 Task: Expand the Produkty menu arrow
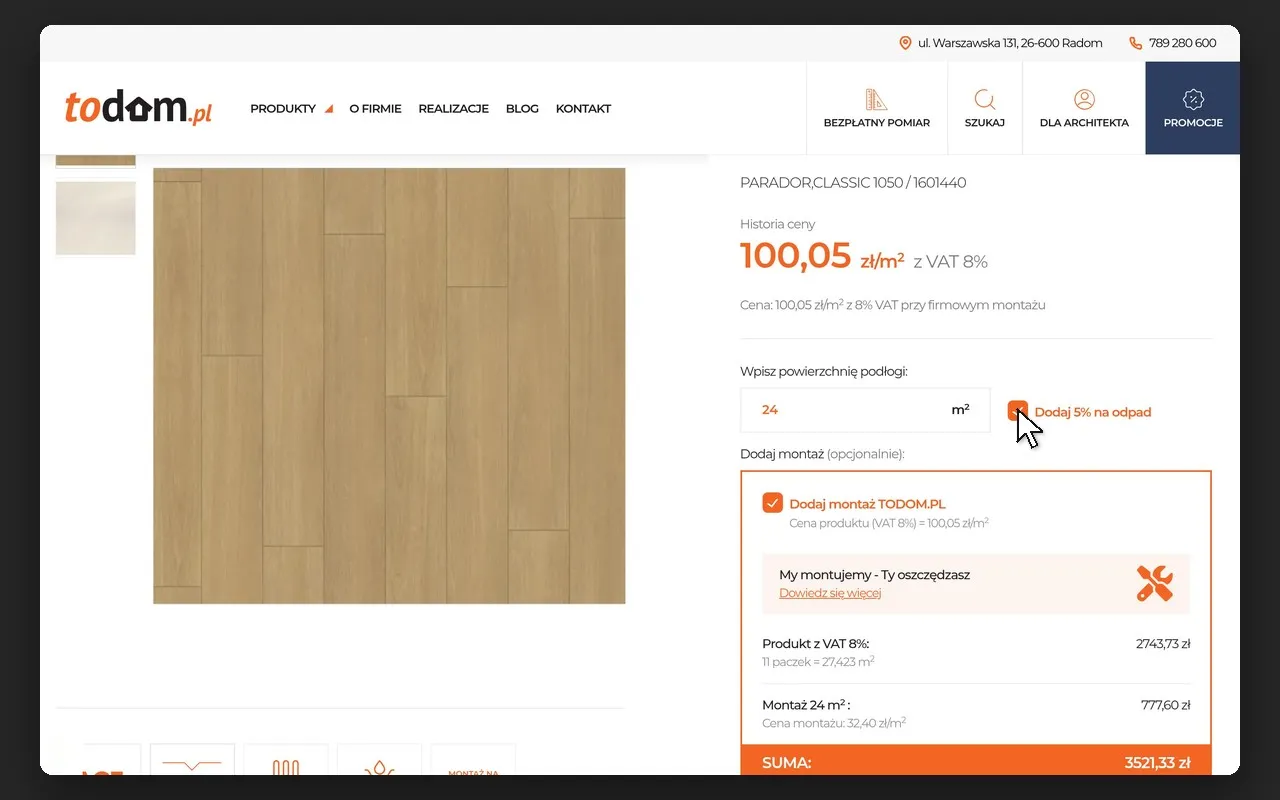[328, 109]
